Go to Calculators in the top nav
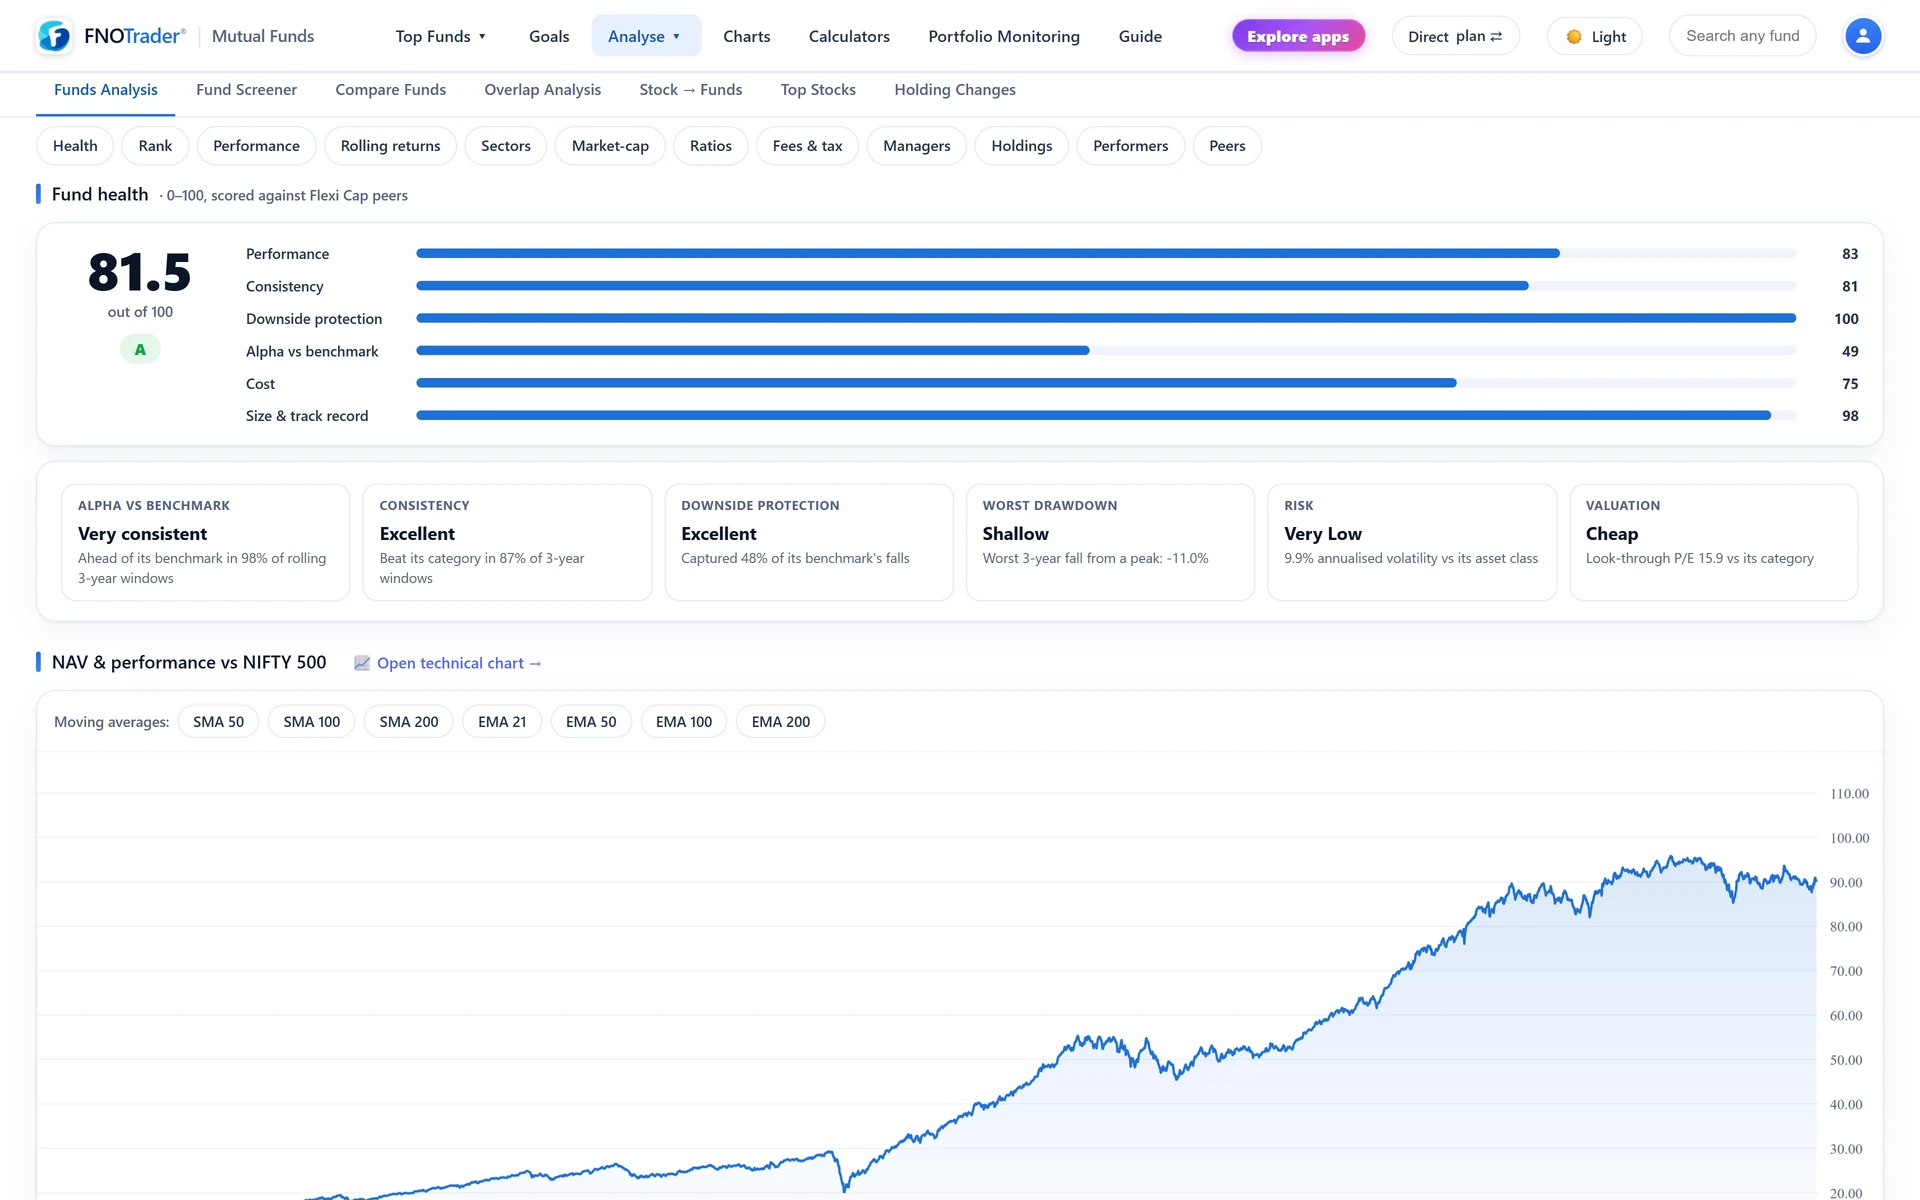The width and height of the screenshot is (1920, 1200). tap(849, 36)
